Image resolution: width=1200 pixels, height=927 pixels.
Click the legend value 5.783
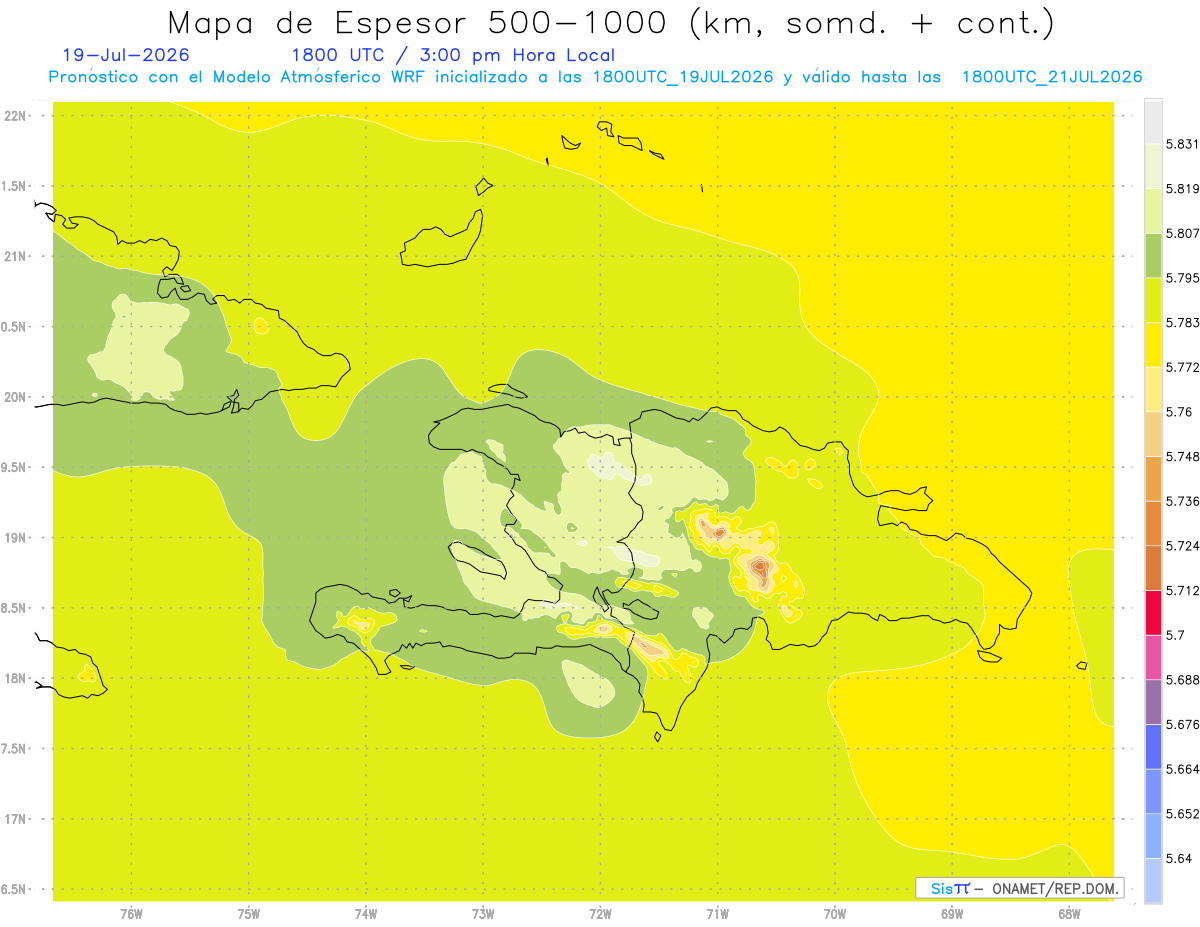[1183, 322]
